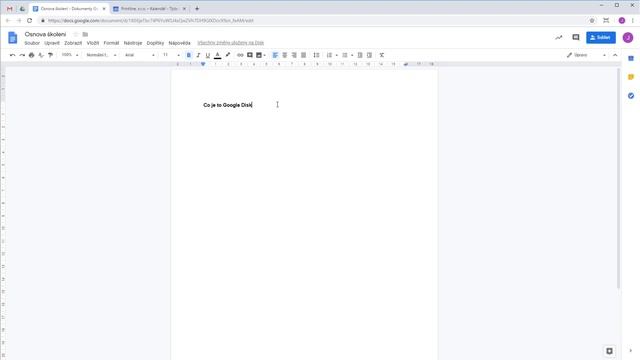Open the Doplňky menu
The width and height of the screenshot is (640, 360).
pos(155,43)
